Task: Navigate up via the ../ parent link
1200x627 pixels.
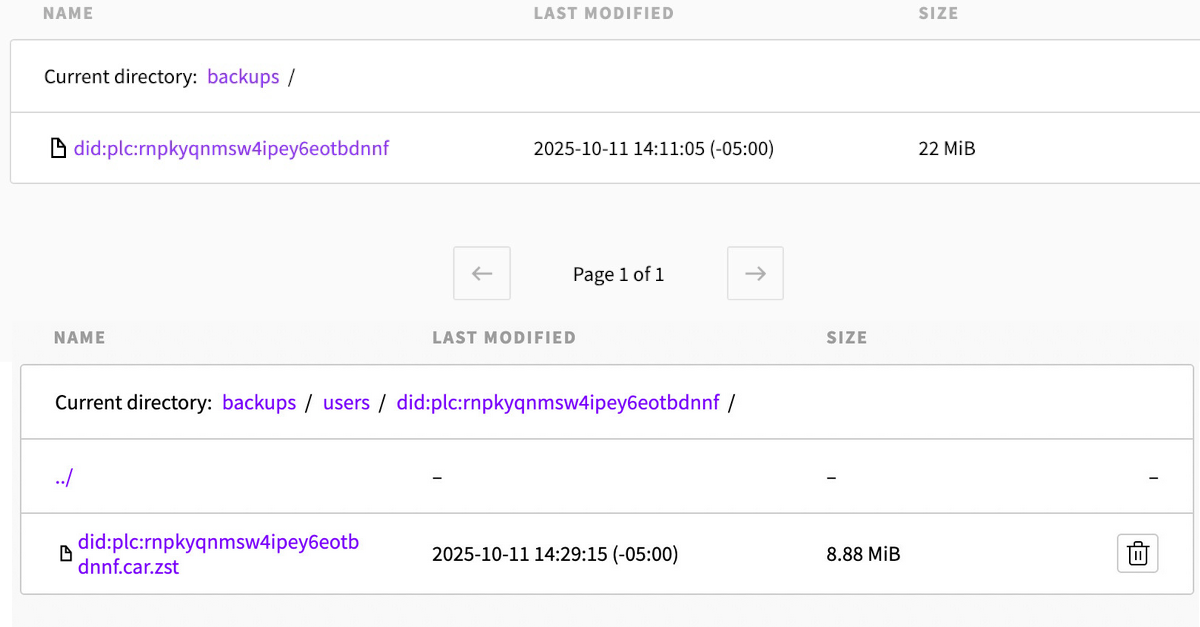Action: pos(64,477)
